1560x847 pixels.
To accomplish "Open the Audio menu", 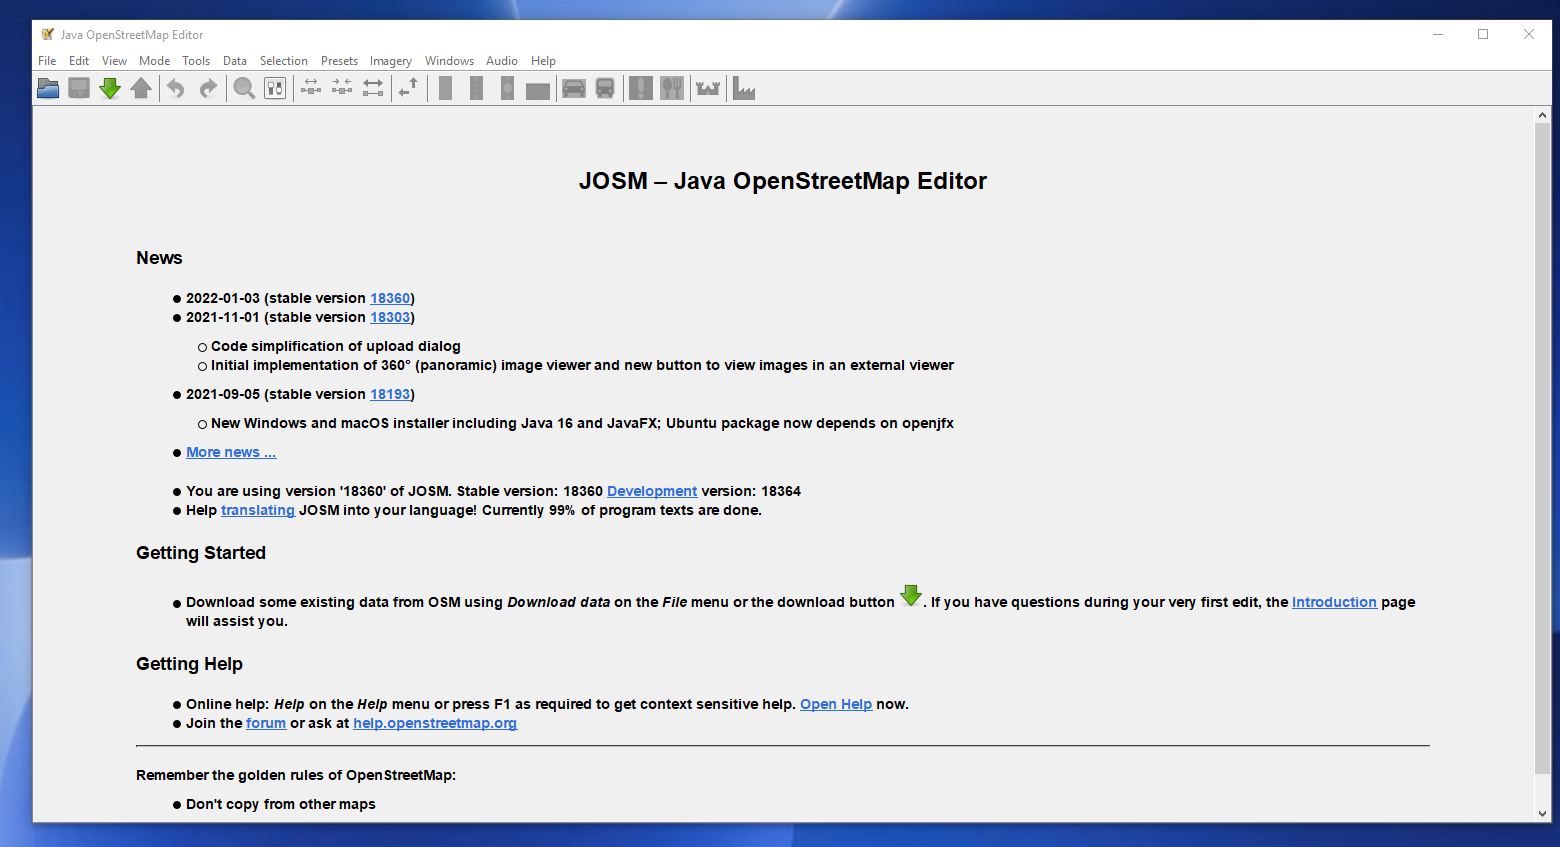I will point(502,61).
